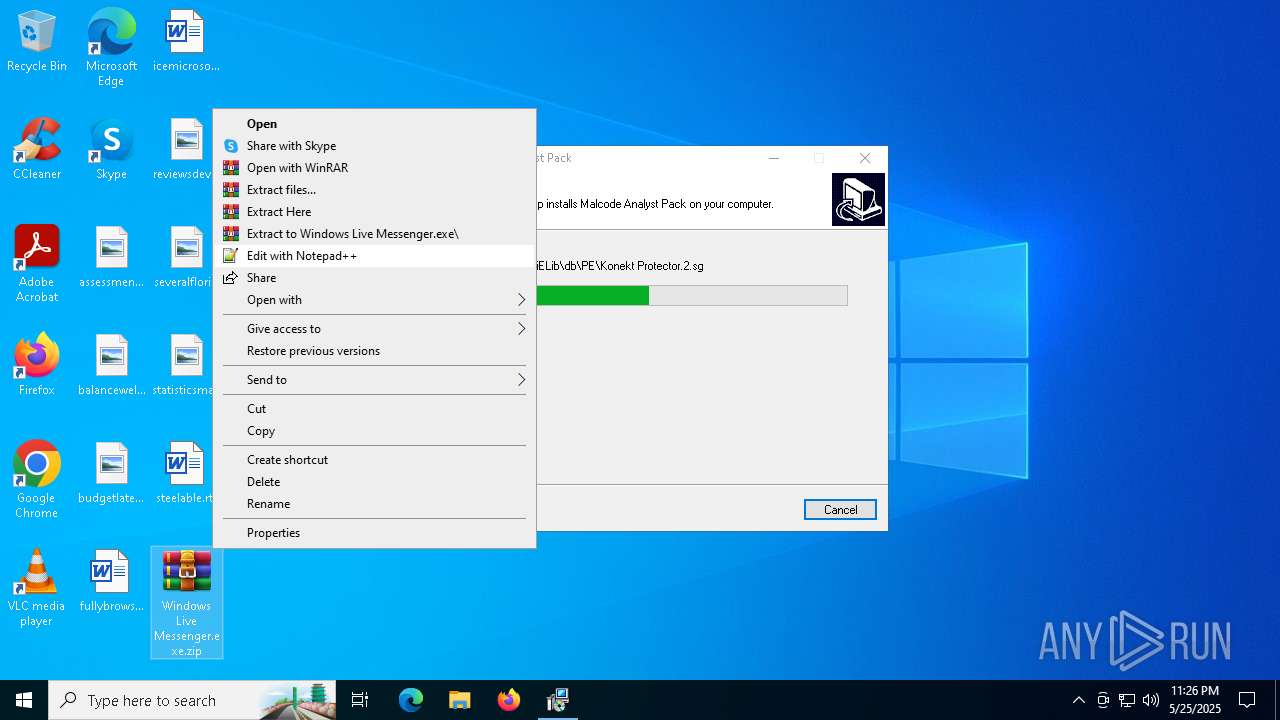This screenshot has width=1280, height=720.
Task: Choose Extract files... option
Action: 375,190
